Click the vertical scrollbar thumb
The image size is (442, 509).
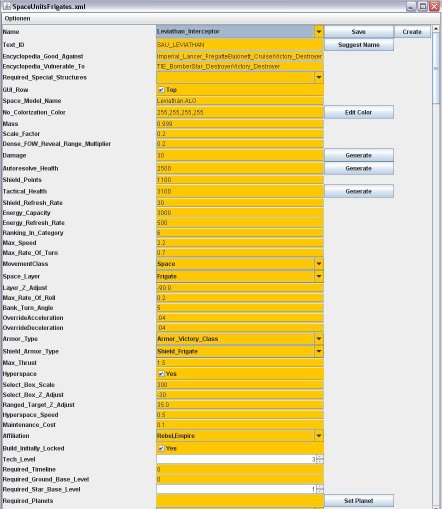tap(436, 68)
